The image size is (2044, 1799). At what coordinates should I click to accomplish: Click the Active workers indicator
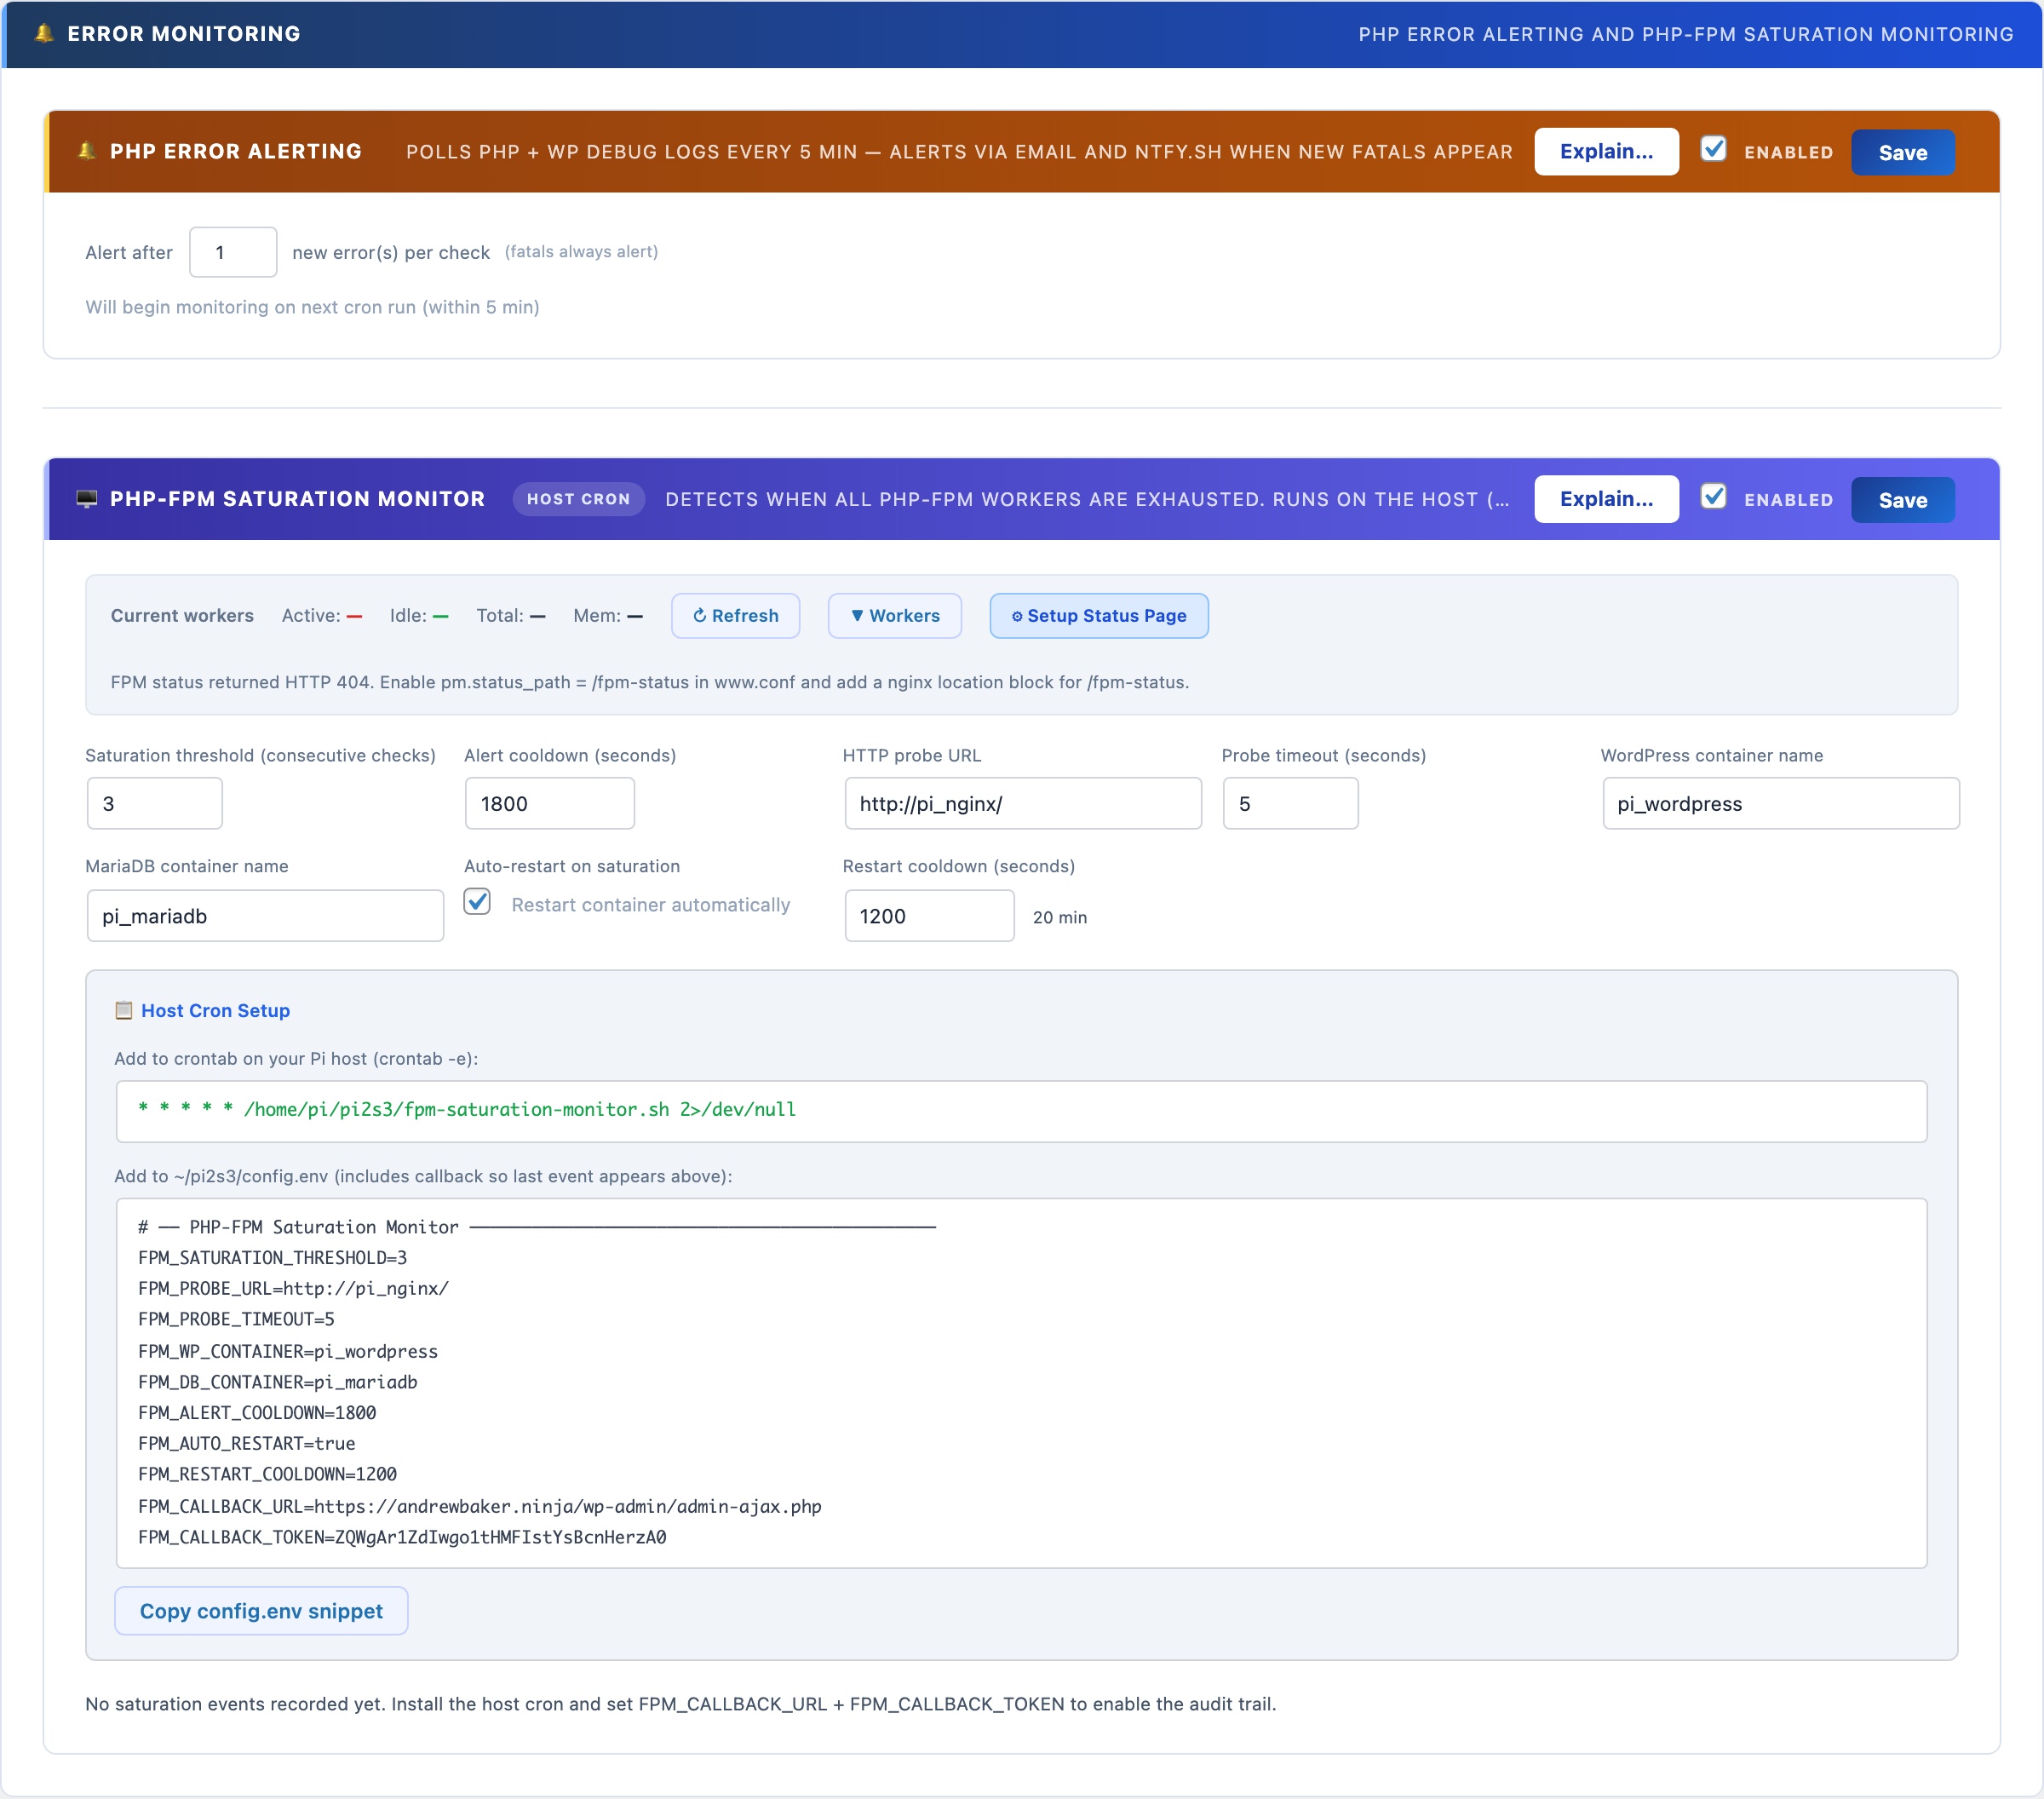[x=322, y=615]
